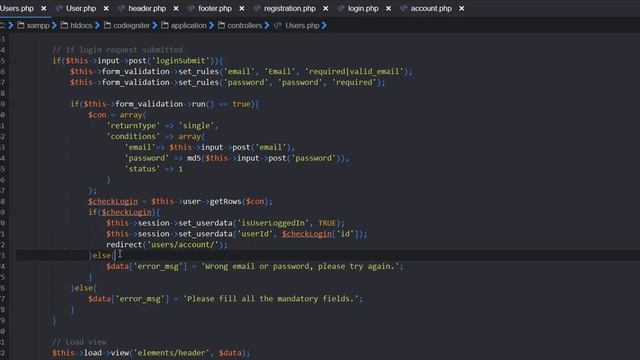Click the application breadcrumb folder
Screen dimensions: 640x360
189,25
